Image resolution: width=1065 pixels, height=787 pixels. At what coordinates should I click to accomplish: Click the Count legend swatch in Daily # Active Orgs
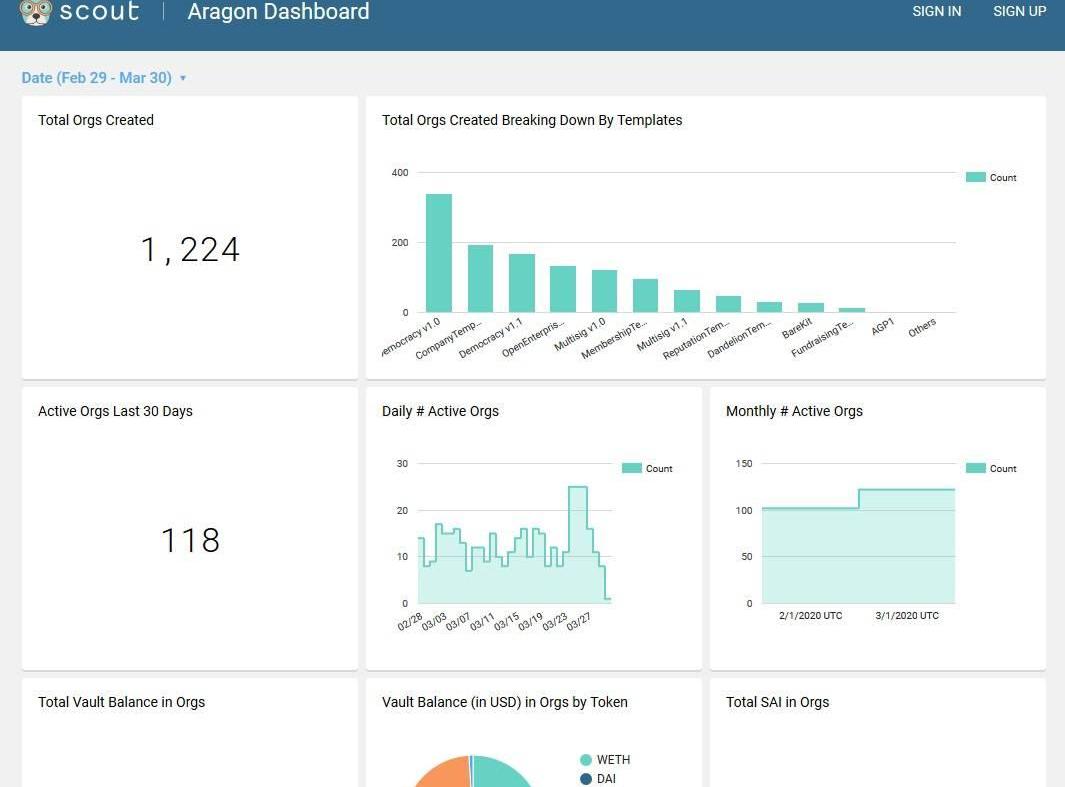pos(632,469)
